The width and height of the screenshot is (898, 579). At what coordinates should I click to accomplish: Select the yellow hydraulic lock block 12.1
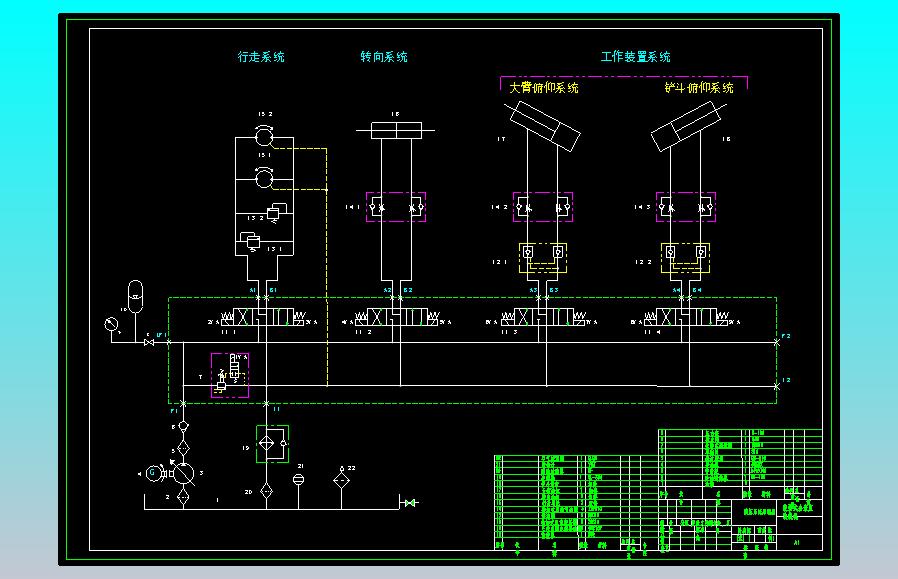(x=543, y=258)
